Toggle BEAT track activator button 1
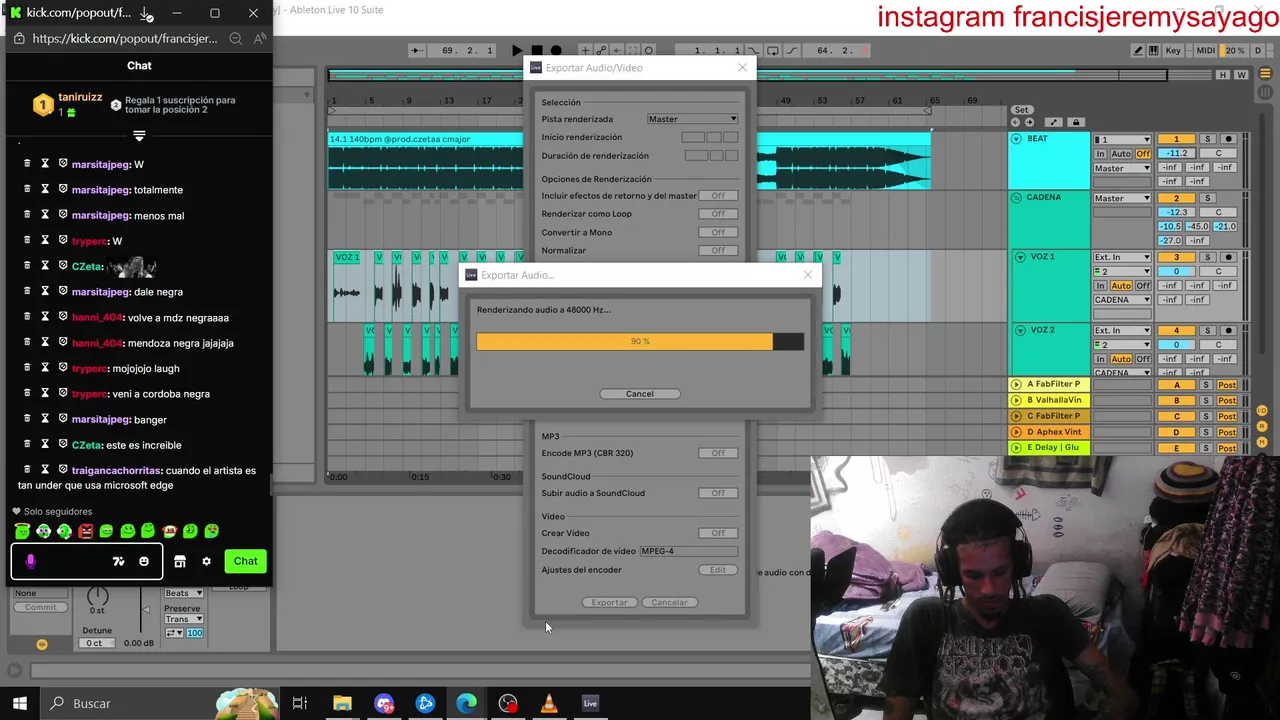Screen dimensions: 1280x720 pyautogui.click(x=1176, y=139)
